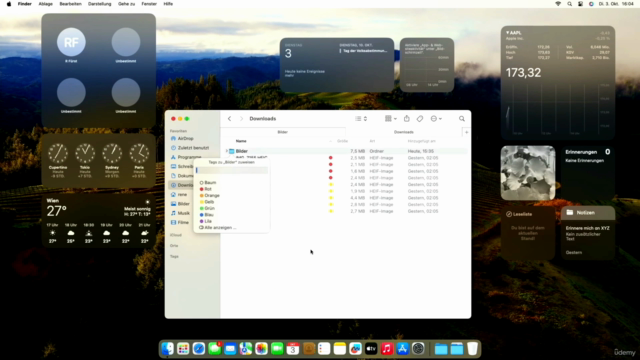
Task: Sort by the Größe column header
Action: tap(342, 141)
